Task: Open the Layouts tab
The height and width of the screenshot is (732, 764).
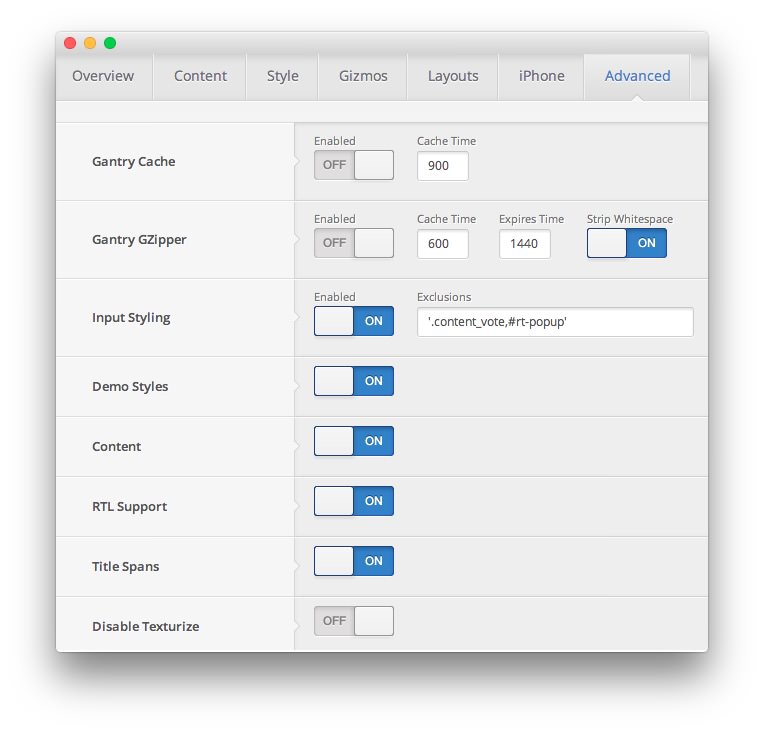Action: coord(453,77)
